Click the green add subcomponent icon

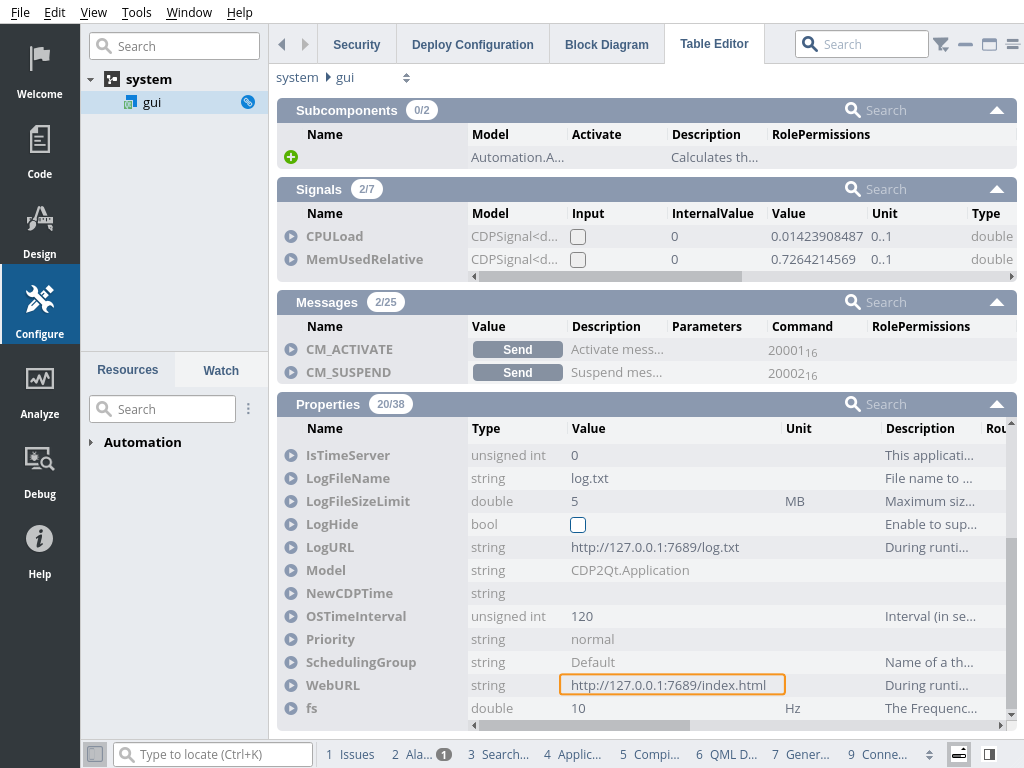point(291,157)
